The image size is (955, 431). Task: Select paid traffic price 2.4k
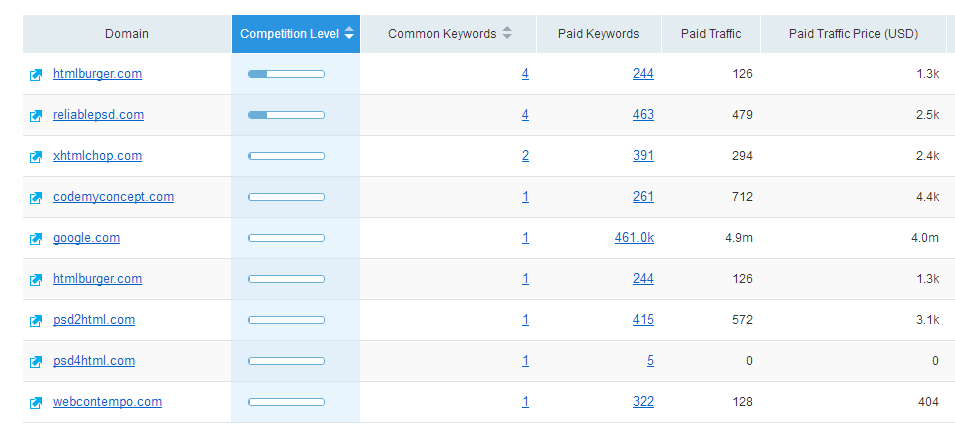(x=928, y=156)
